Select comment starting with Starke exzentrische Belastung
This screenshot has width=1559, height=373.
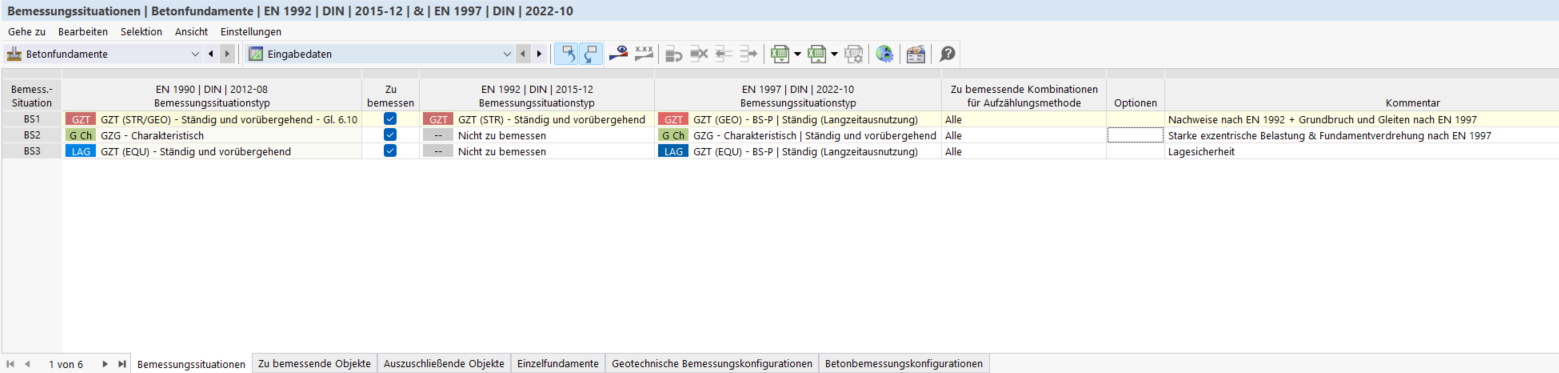click(1361, 135)
